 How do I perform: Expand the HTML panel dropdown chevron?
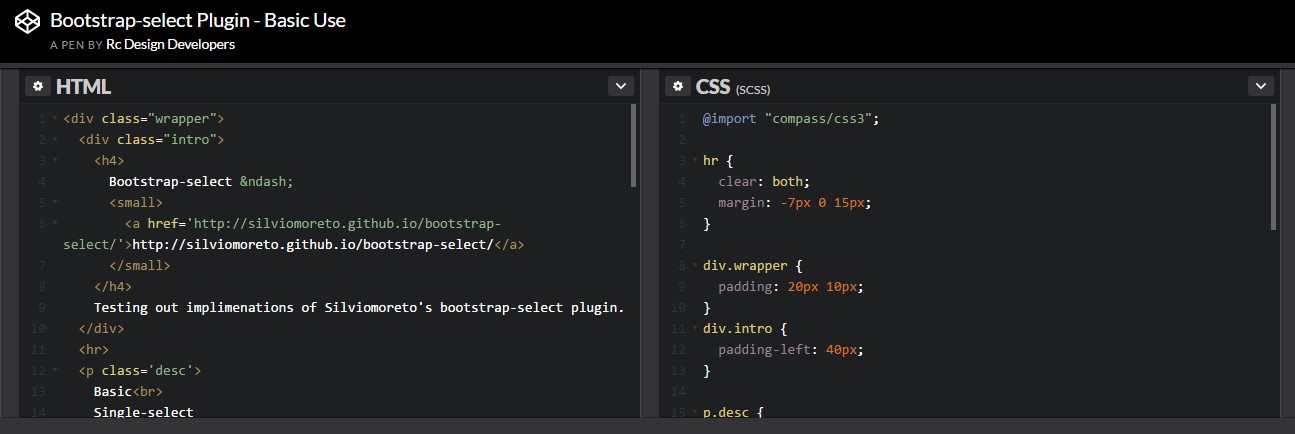tap(620, 86)
